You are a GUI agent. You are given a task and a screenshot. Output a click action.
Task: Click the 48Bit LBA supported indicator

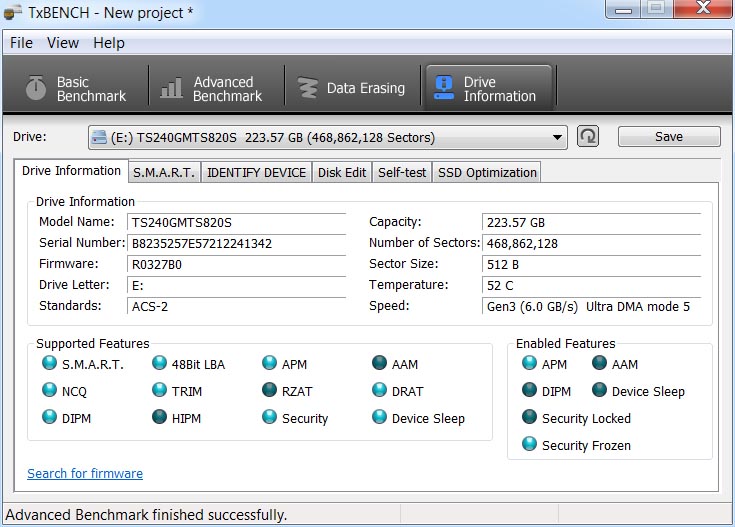pos(159,363)
